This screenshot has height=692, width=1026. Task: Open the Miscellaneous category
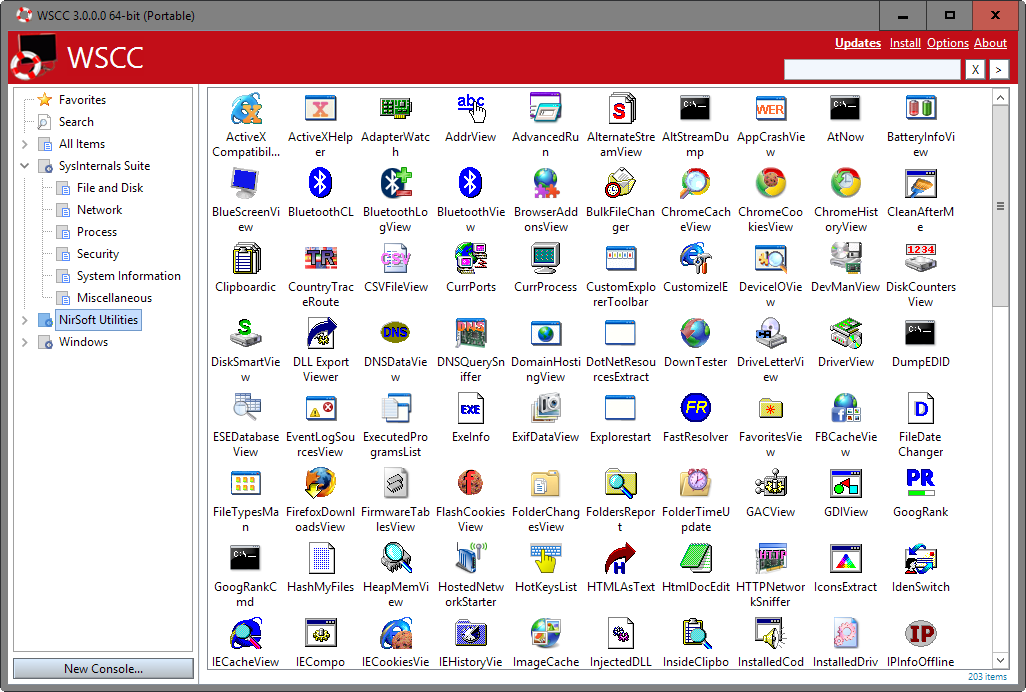[114, 298]
